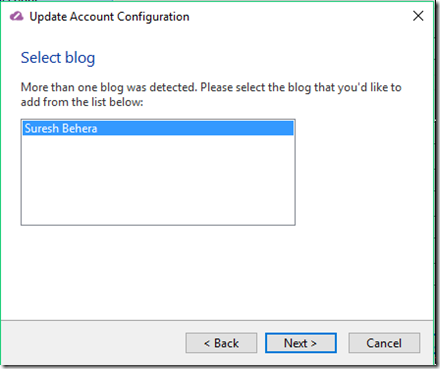Close the Update Account Configuration dialog
The width and height of the screenshot is (440, 369).
point(418,16)
